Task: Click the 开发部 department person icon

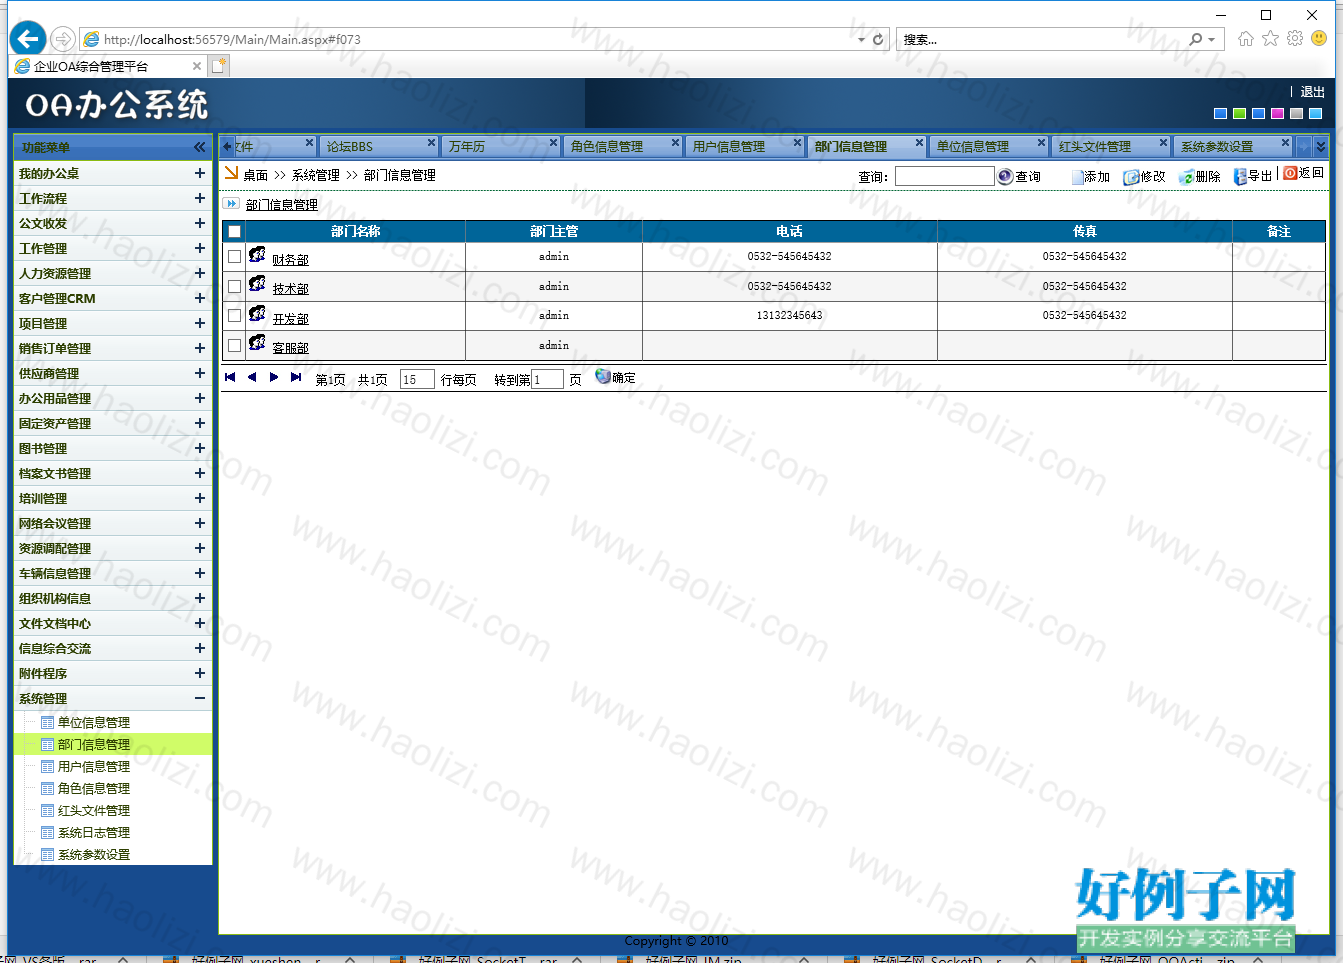Action: (257, 313)
